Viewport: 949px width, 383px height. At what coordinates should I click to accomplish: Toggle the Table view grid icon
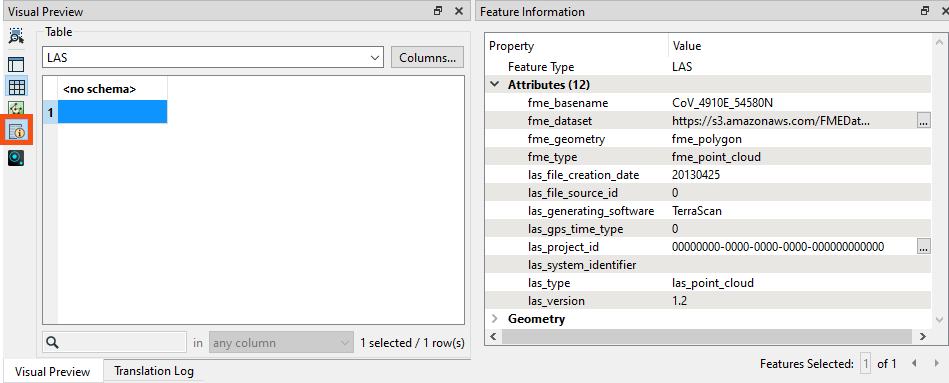[x=16, y=87]
